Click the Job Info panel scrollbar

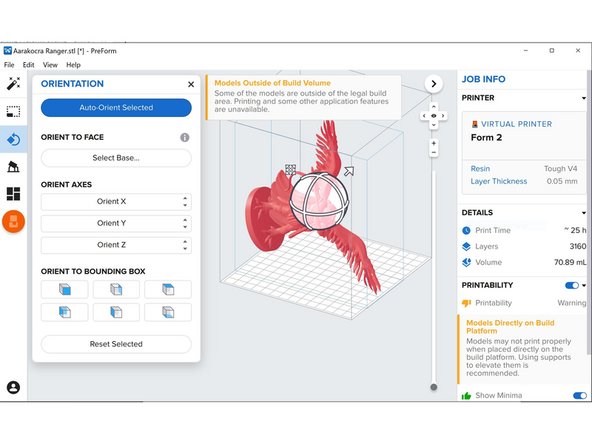point(589,211)
